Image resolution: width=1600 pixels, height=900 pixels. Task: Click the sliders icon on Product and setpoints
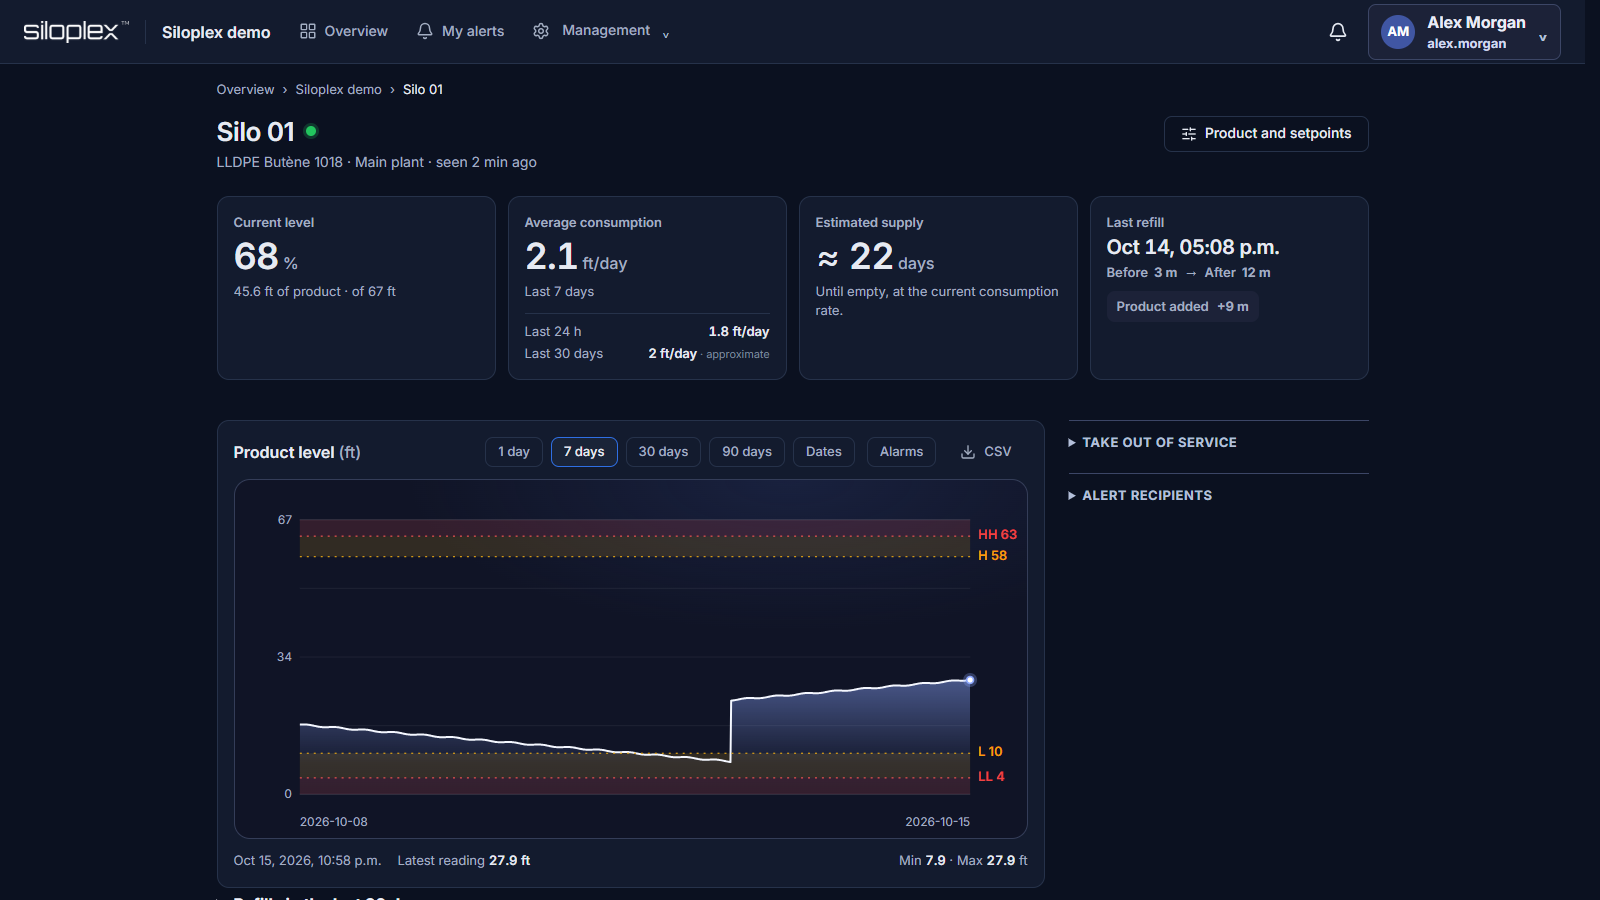1189,134
